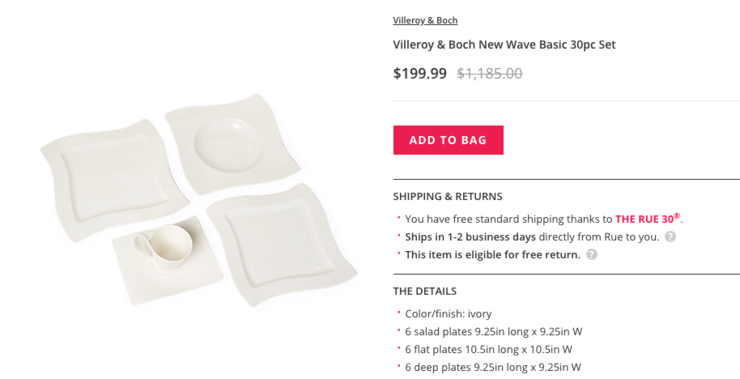Screen dimensions: 740x379
Task: Collapse The Details section heading
Action: [x=425, y=291]
